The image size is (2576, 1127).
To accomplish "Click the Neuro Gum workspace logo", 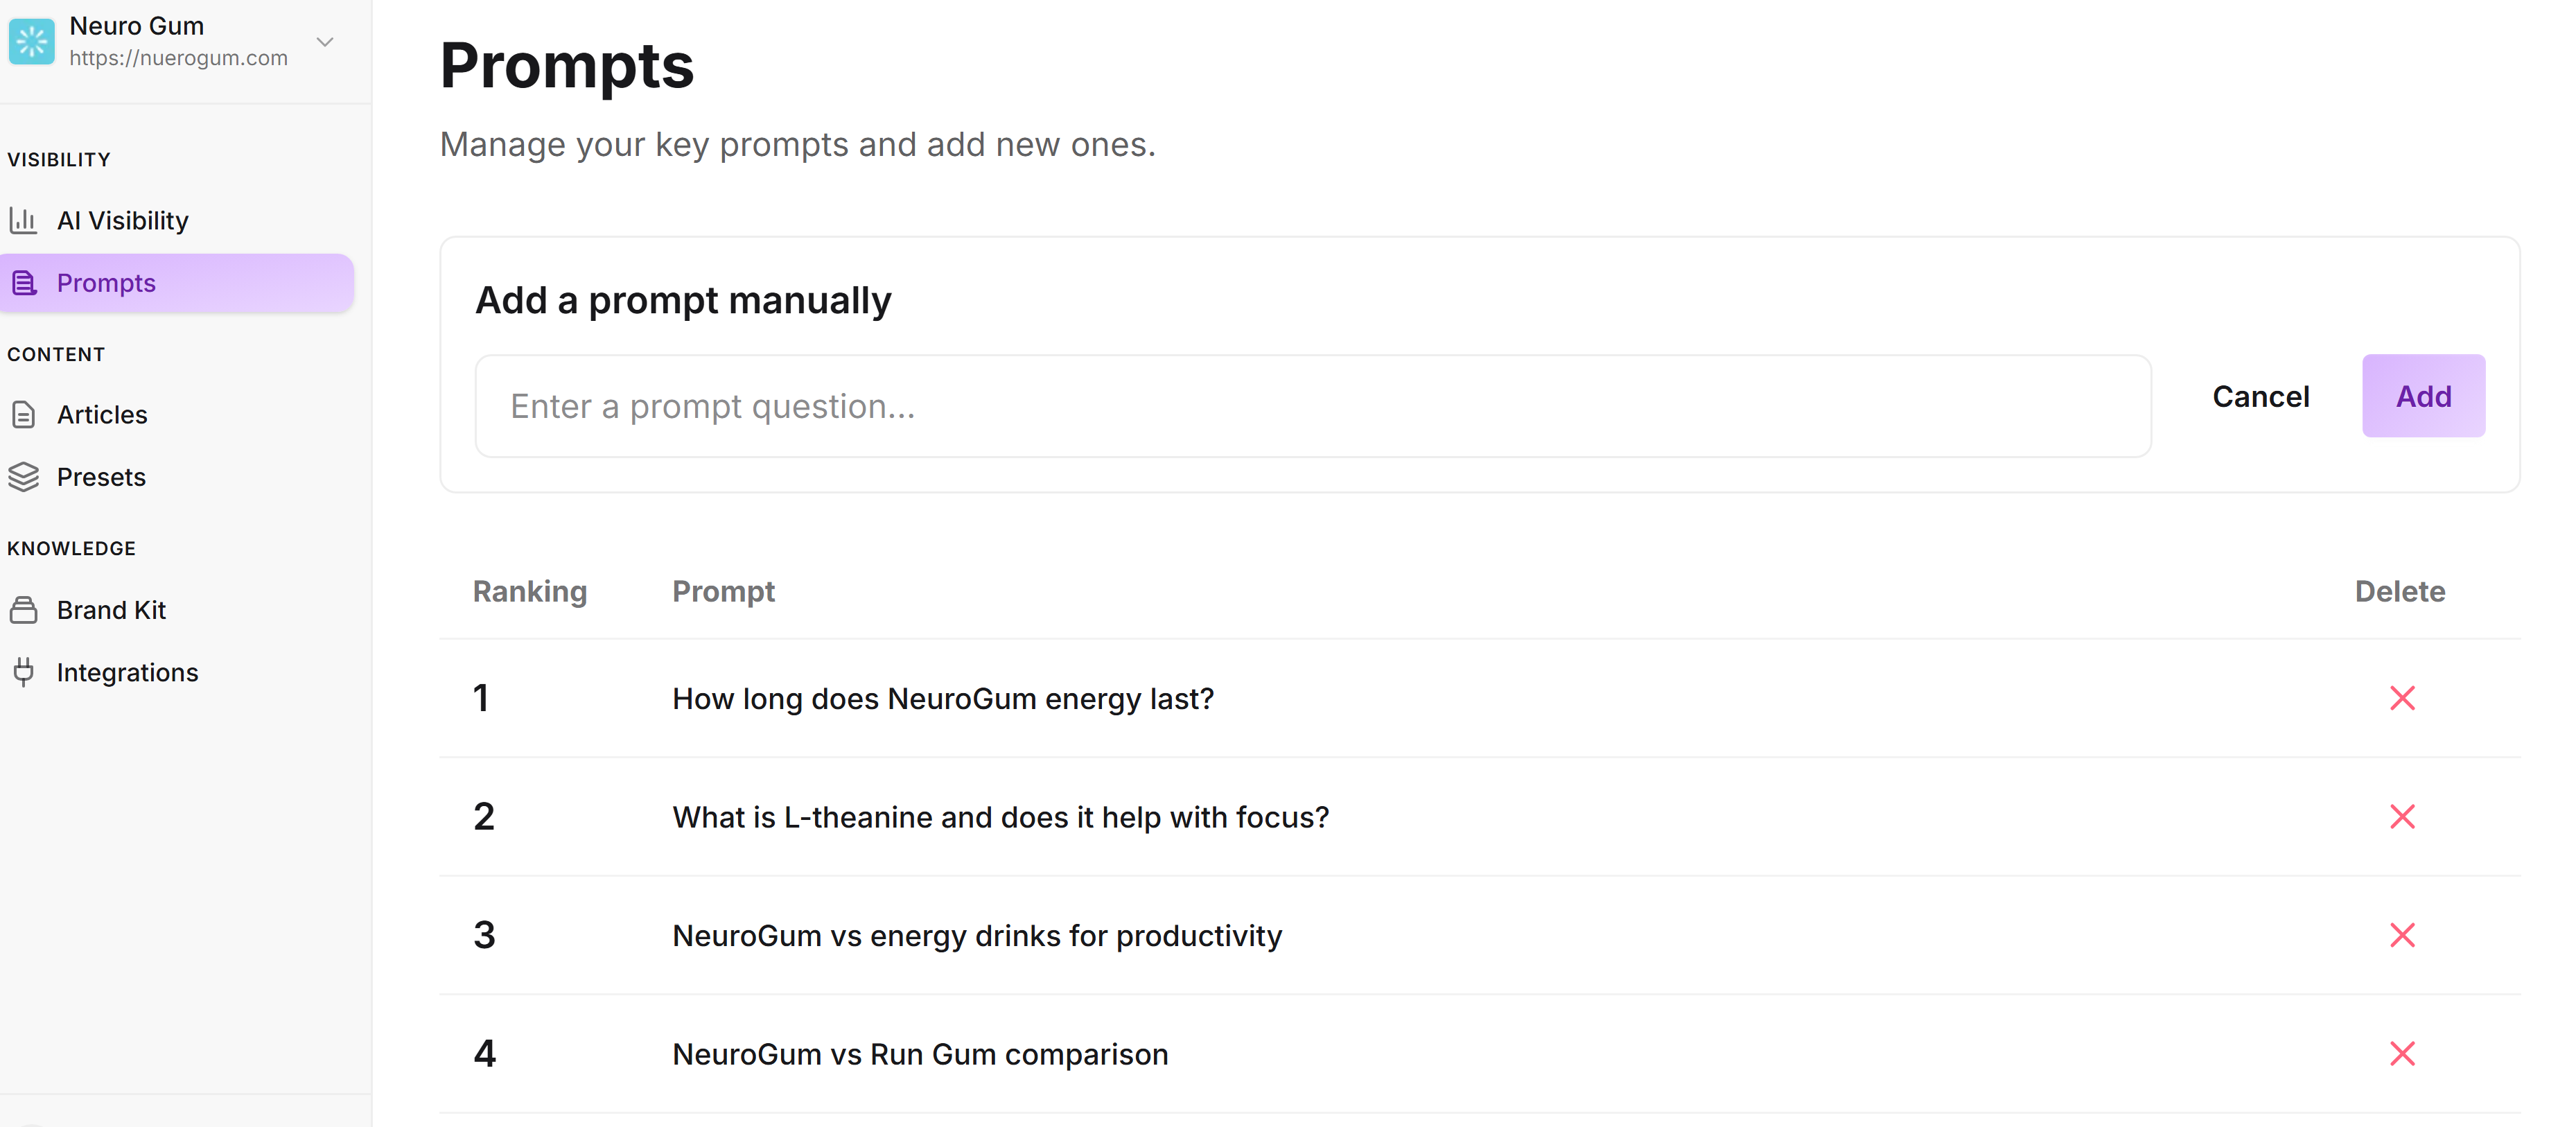I will [31, 41].
